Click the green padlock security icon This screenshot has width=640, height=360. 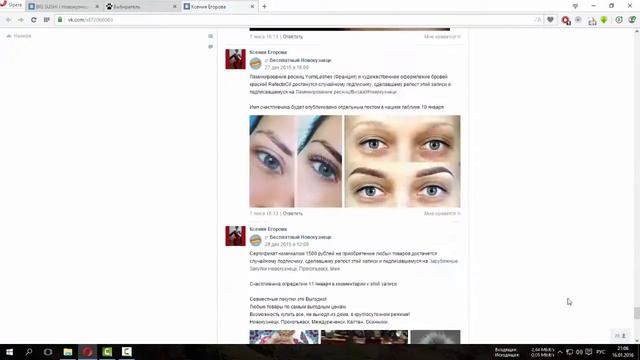pyautogui.click(x=60, y=20)
